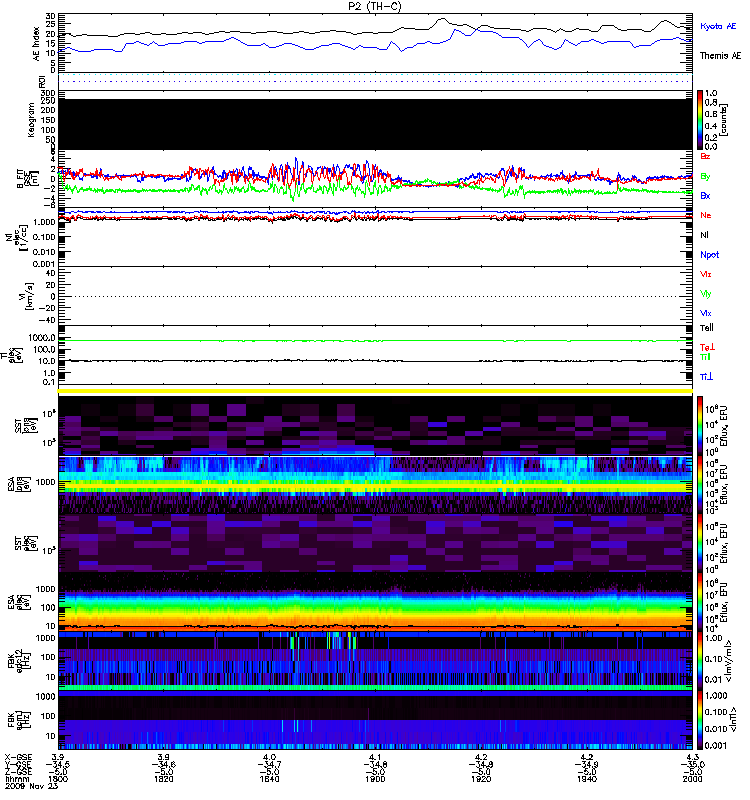
Task: Click the 1800 time tick label
Action: click(x=58, y=779)
